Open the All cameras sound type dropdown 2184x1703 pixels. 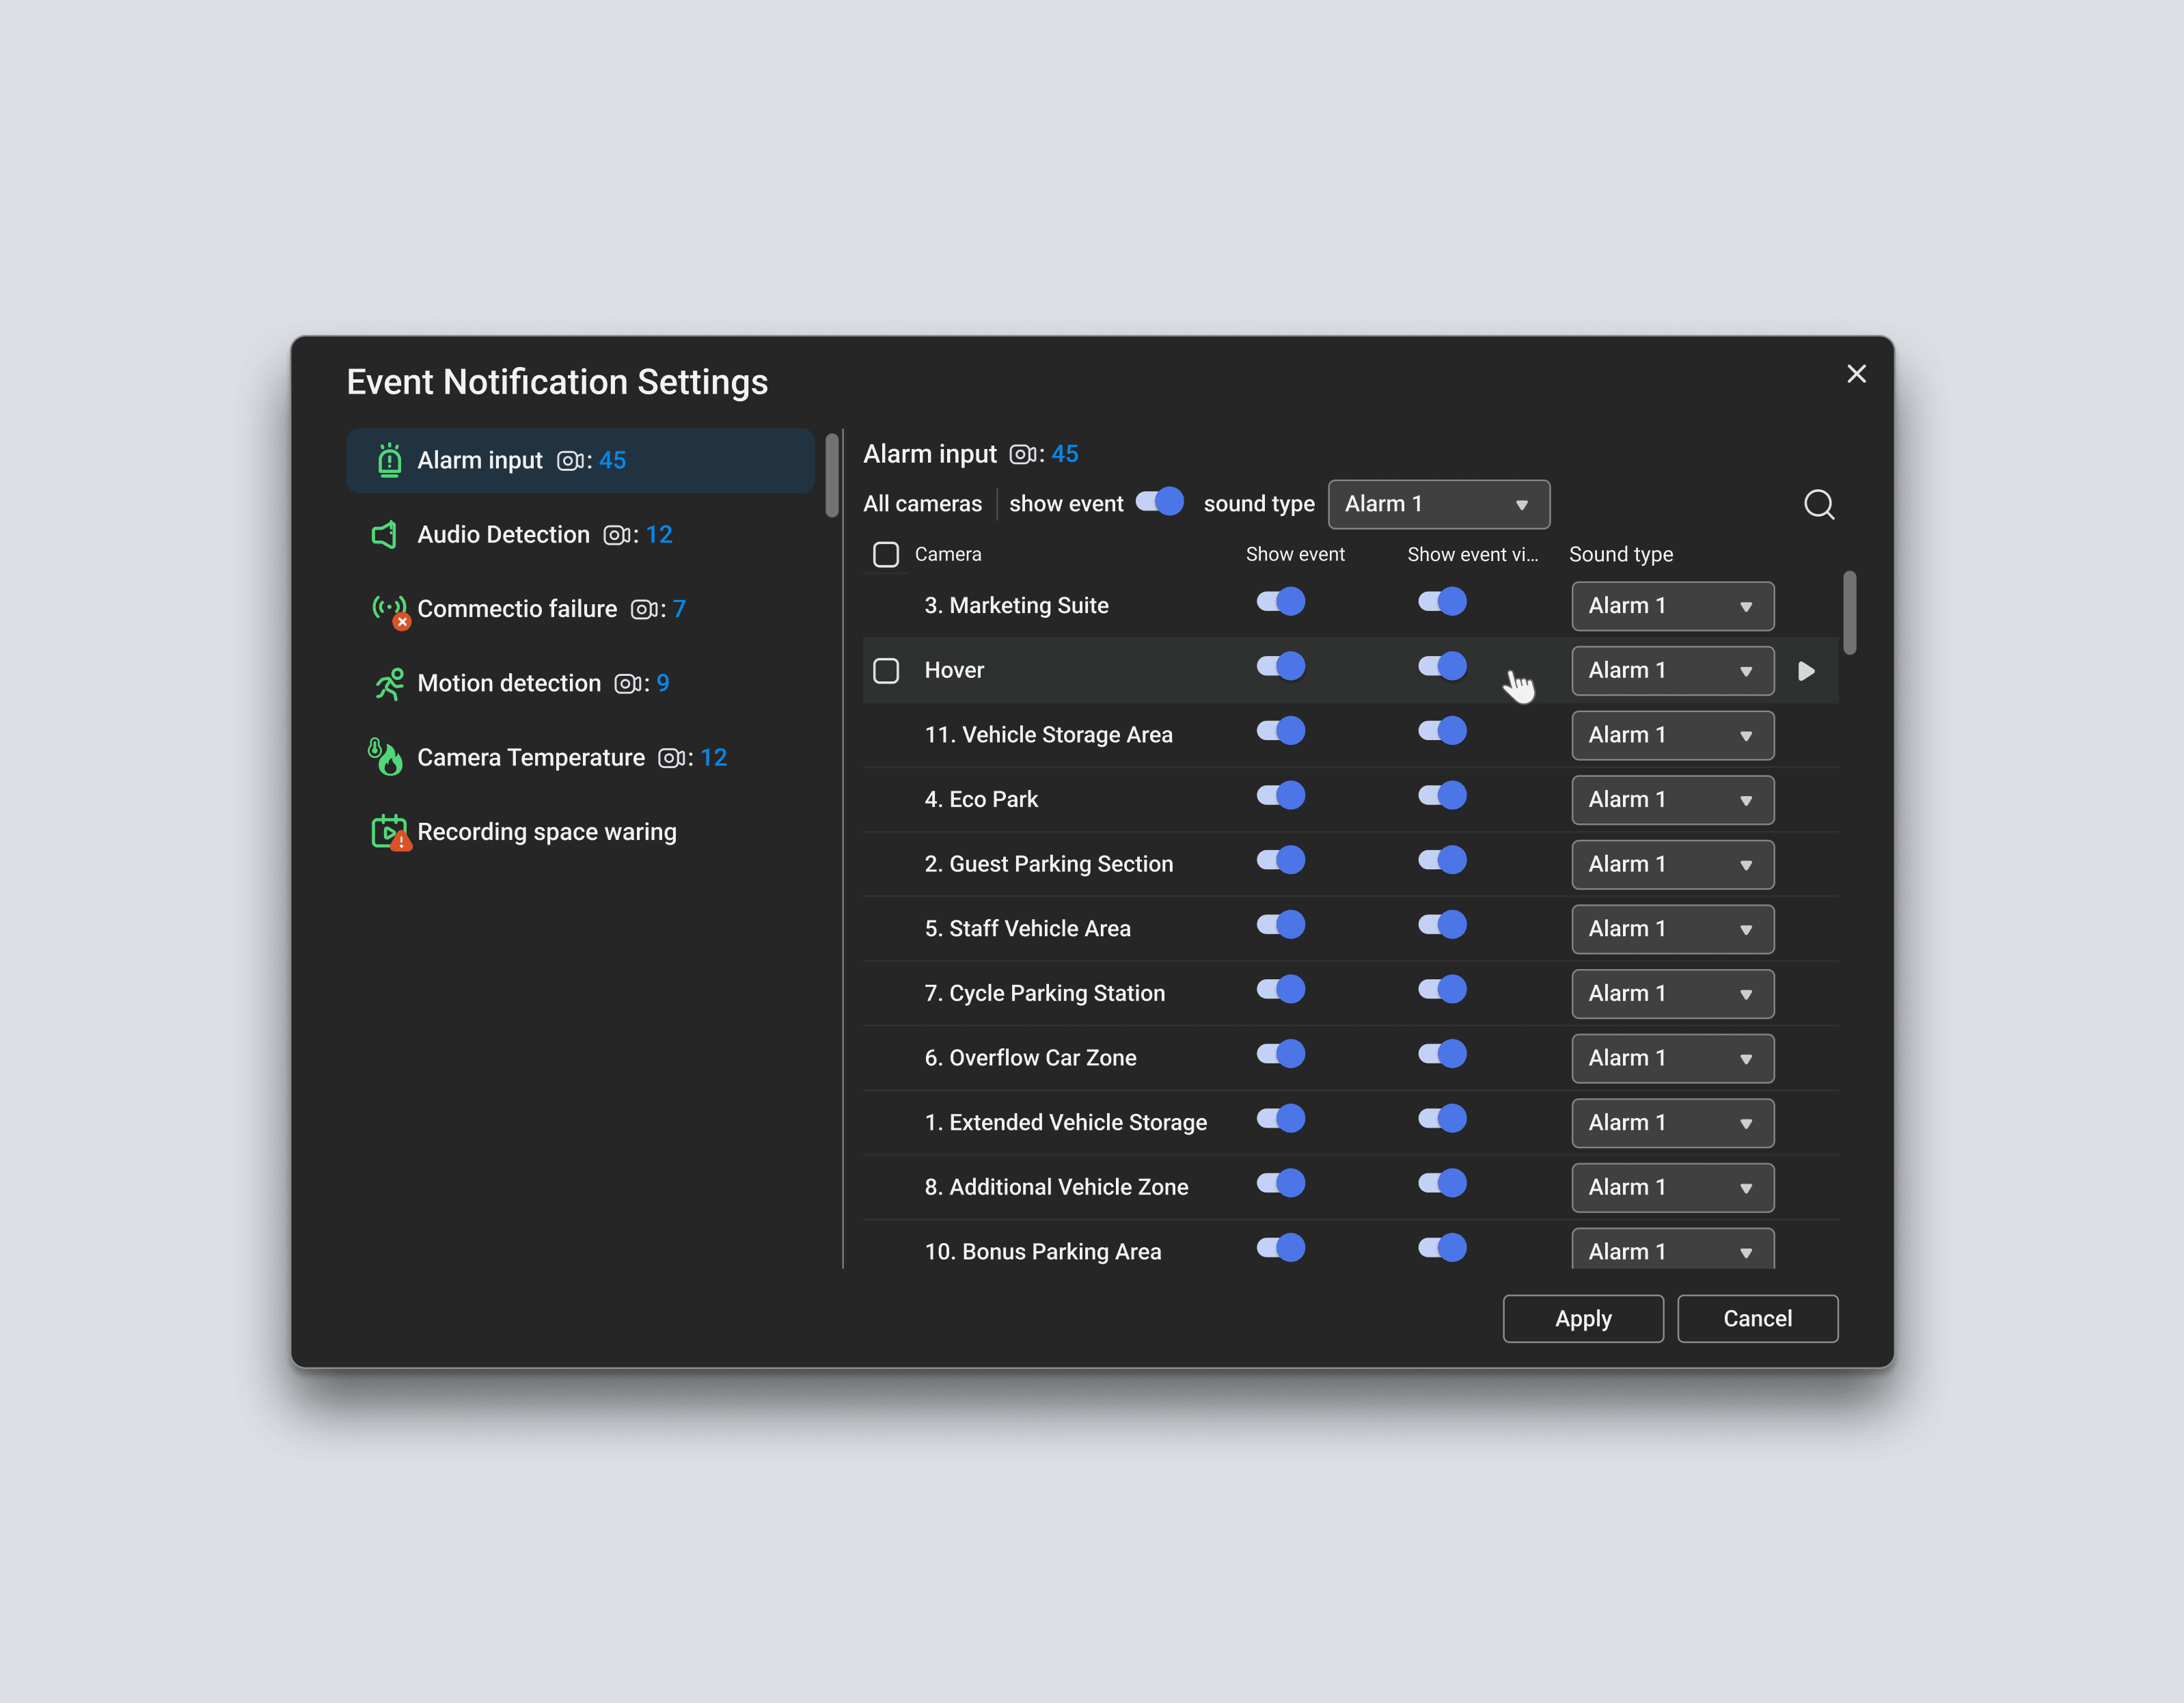[x=1438, y=505]
